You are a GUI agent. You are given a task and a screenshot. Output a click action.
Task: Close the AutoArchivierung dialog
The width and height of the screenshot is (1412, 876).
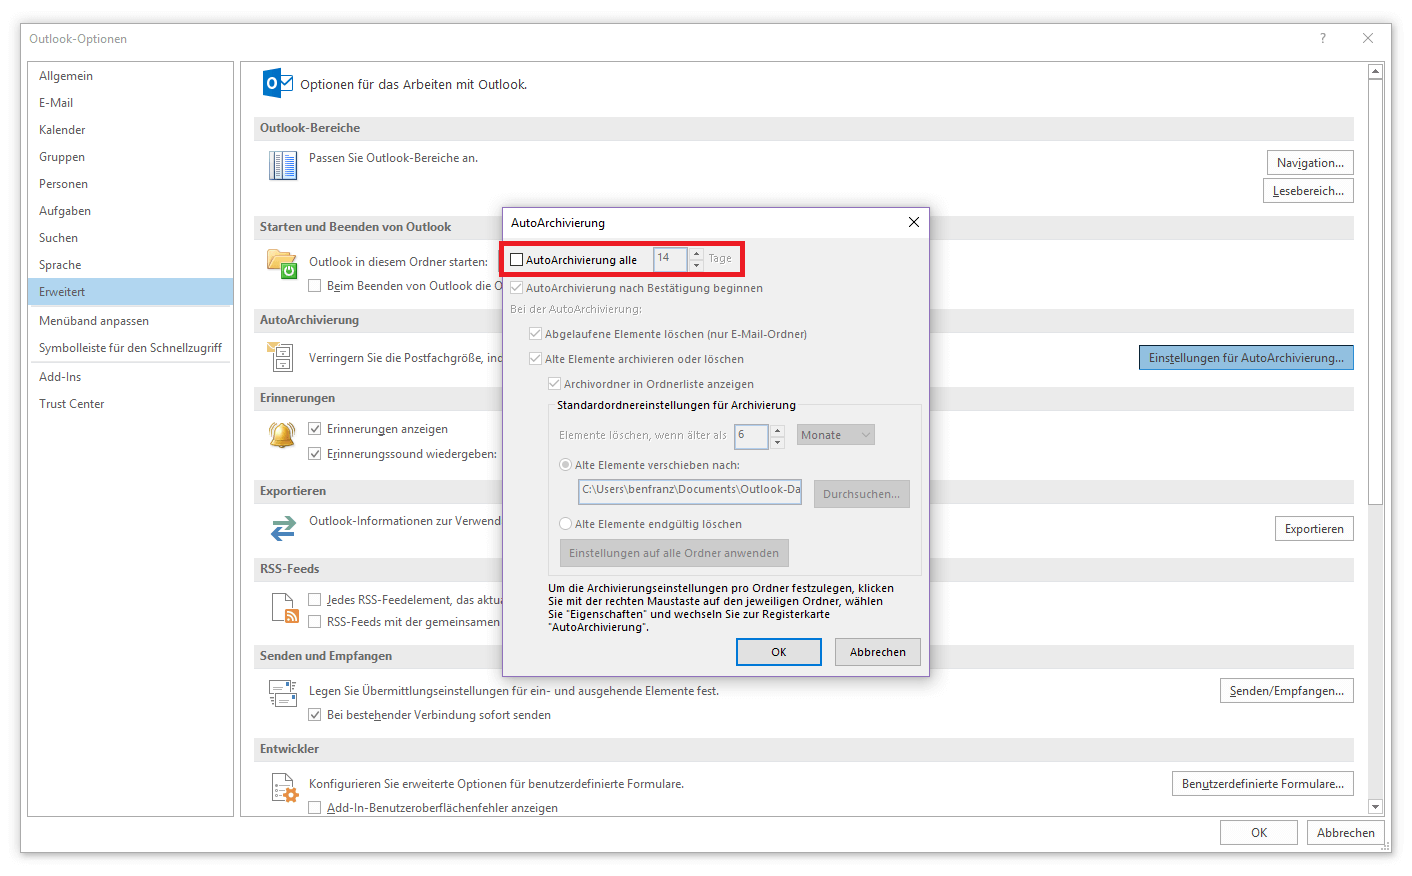[x=913, y=222]
